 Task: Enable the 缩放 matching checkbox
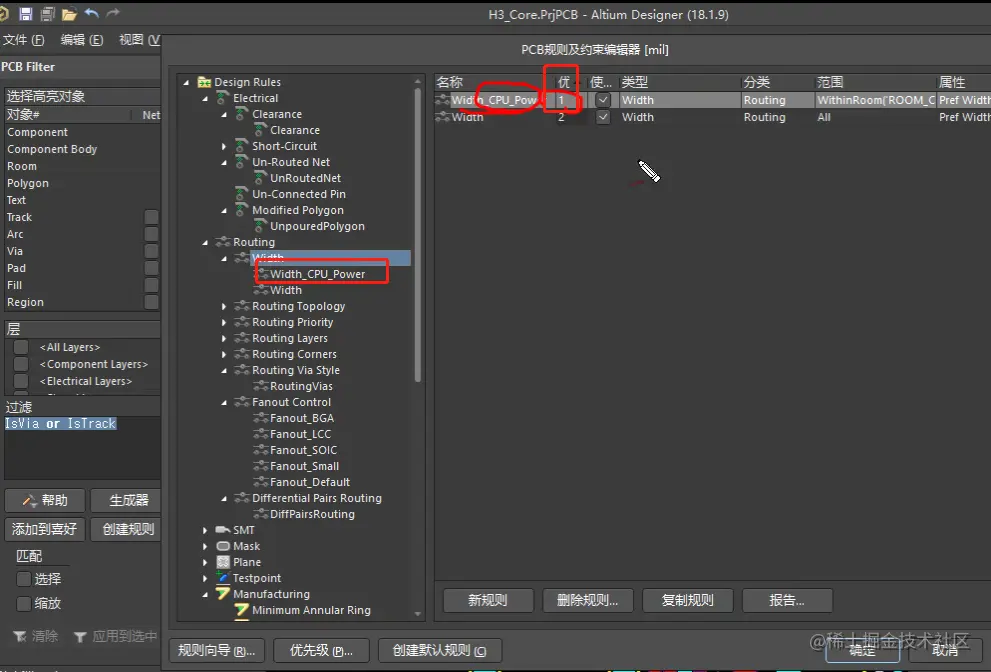click(23, 603)
